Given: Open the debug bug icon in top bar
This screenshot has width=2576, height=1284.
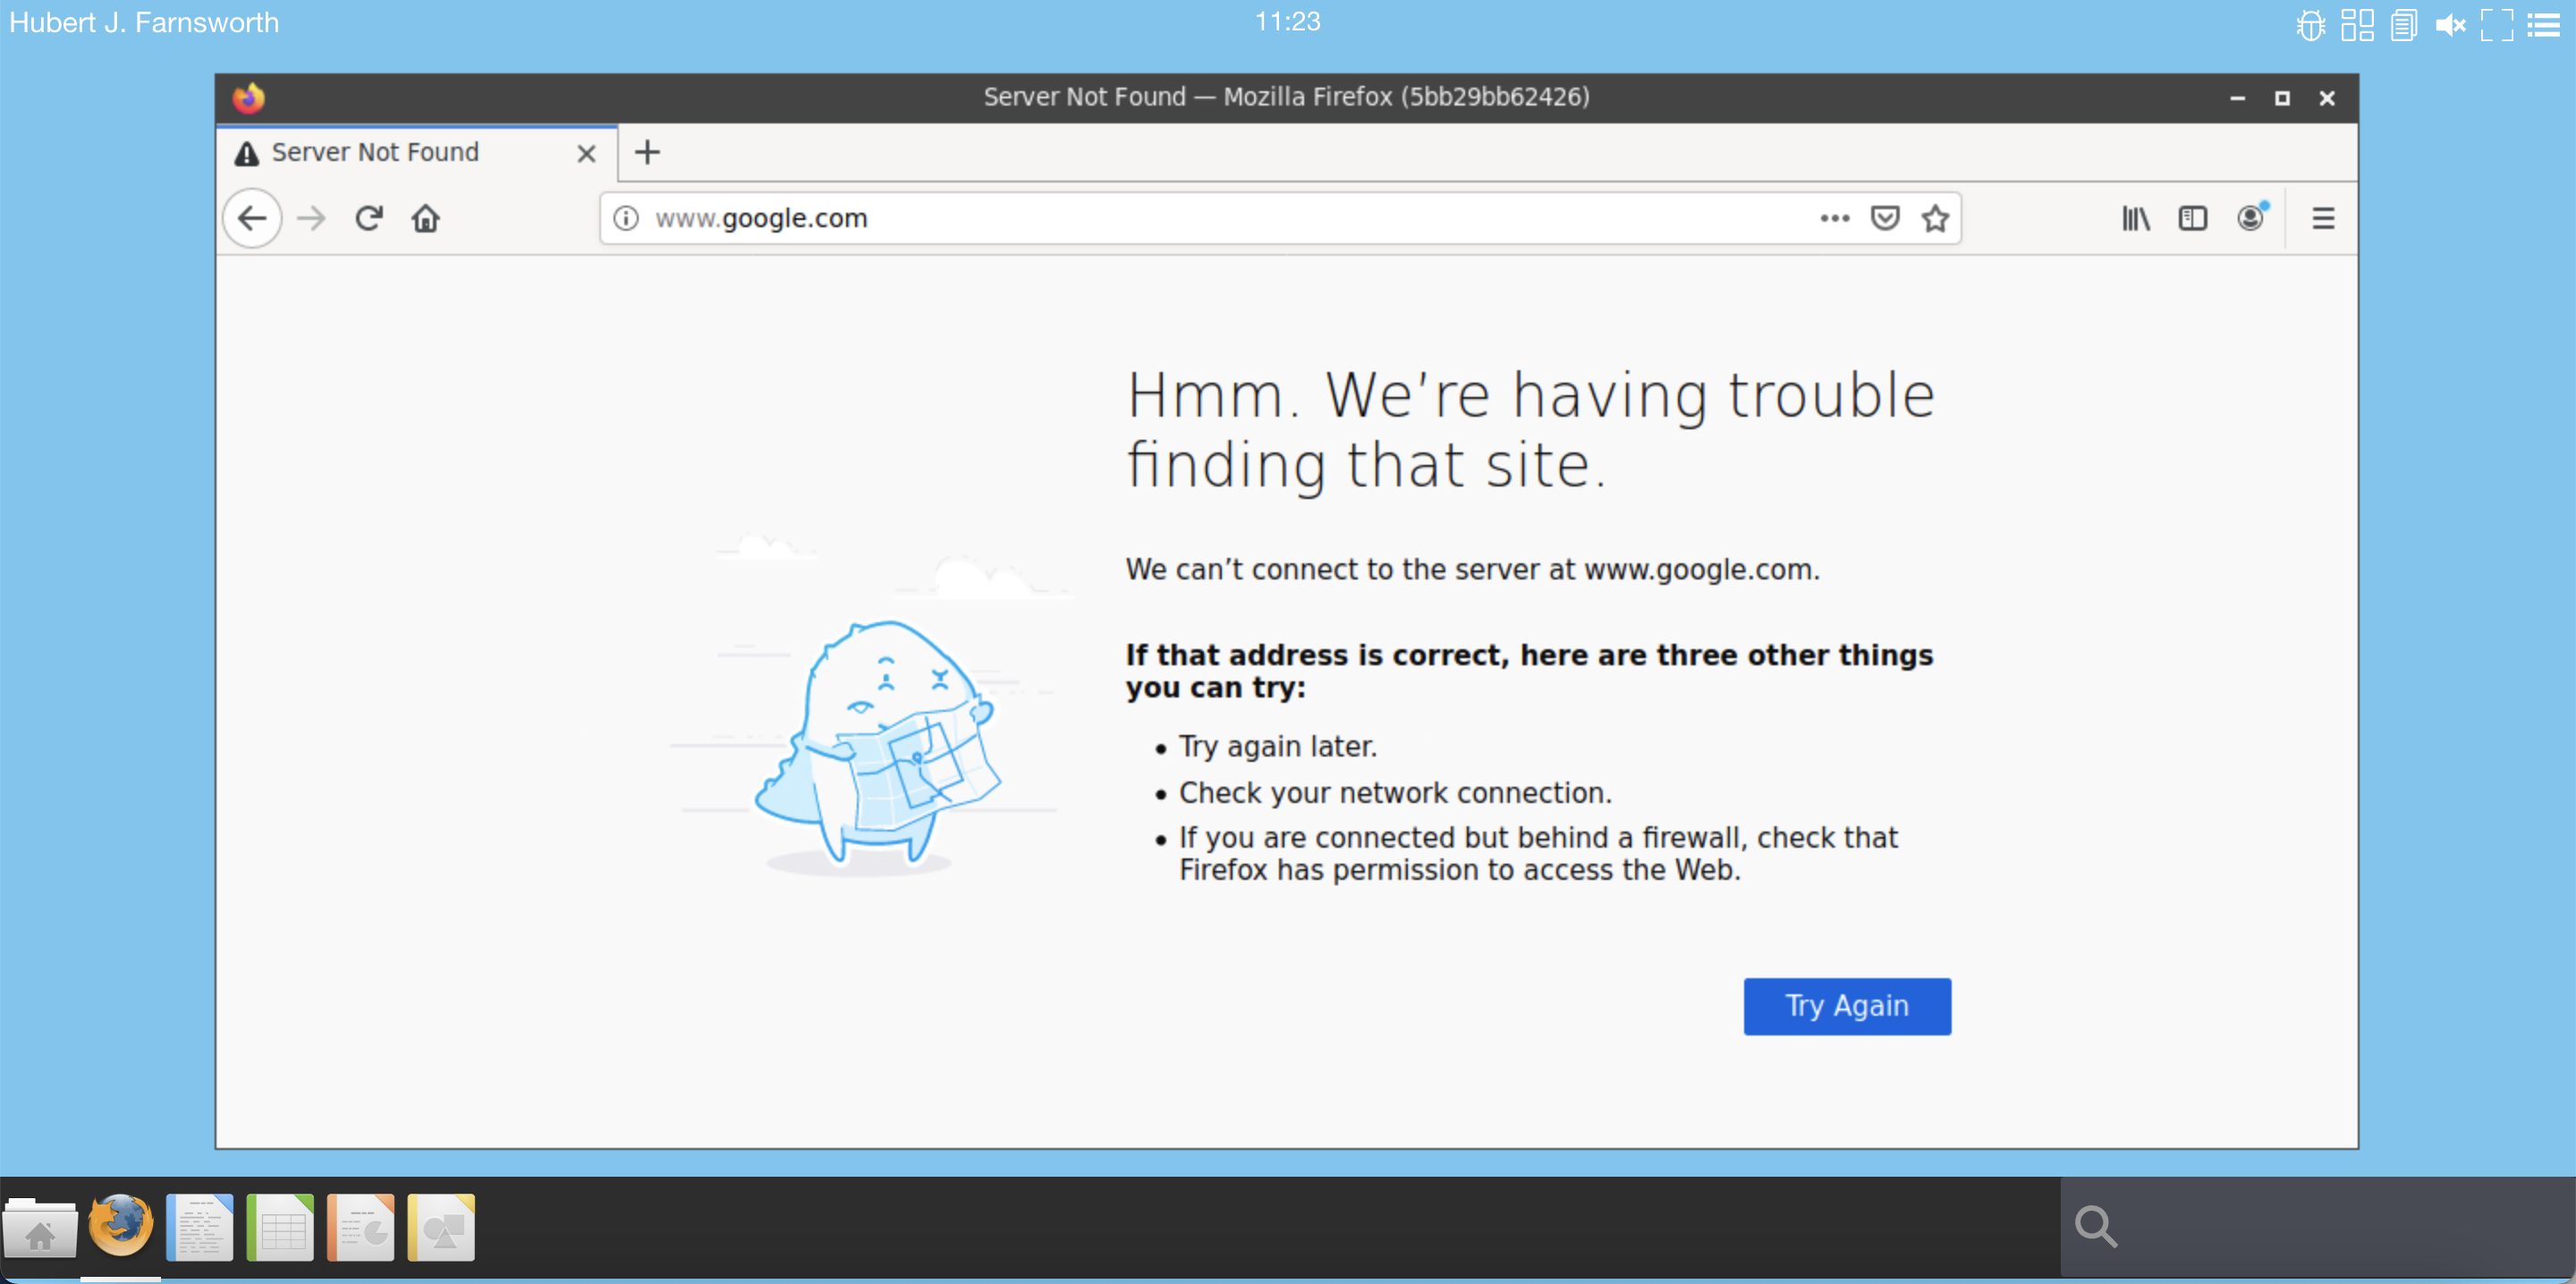Looking at the screenshot, I should click(2311, 24).
